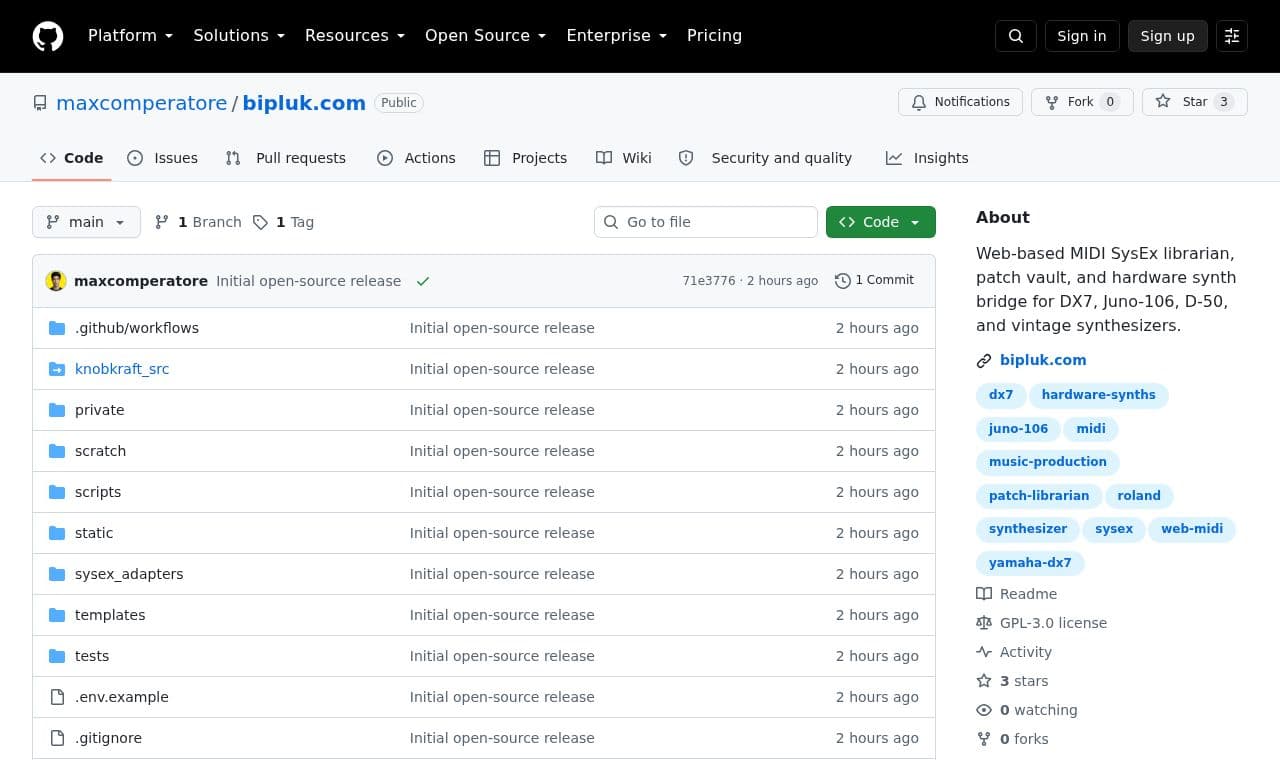The image size is (1280, 760).
Task: Click the history clock icon beside 1 Commit
Action: [x=843, y=281]
